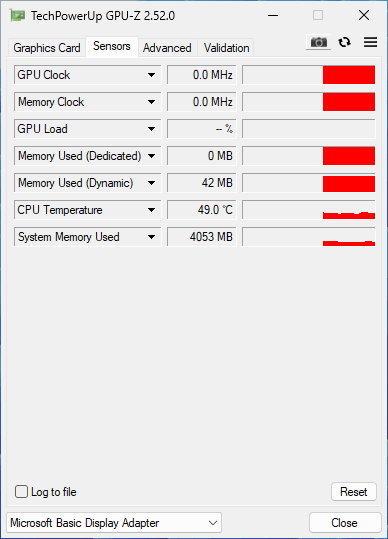Click the refresh arrows icon
The image size is (388, 539).
pos(344,42)
